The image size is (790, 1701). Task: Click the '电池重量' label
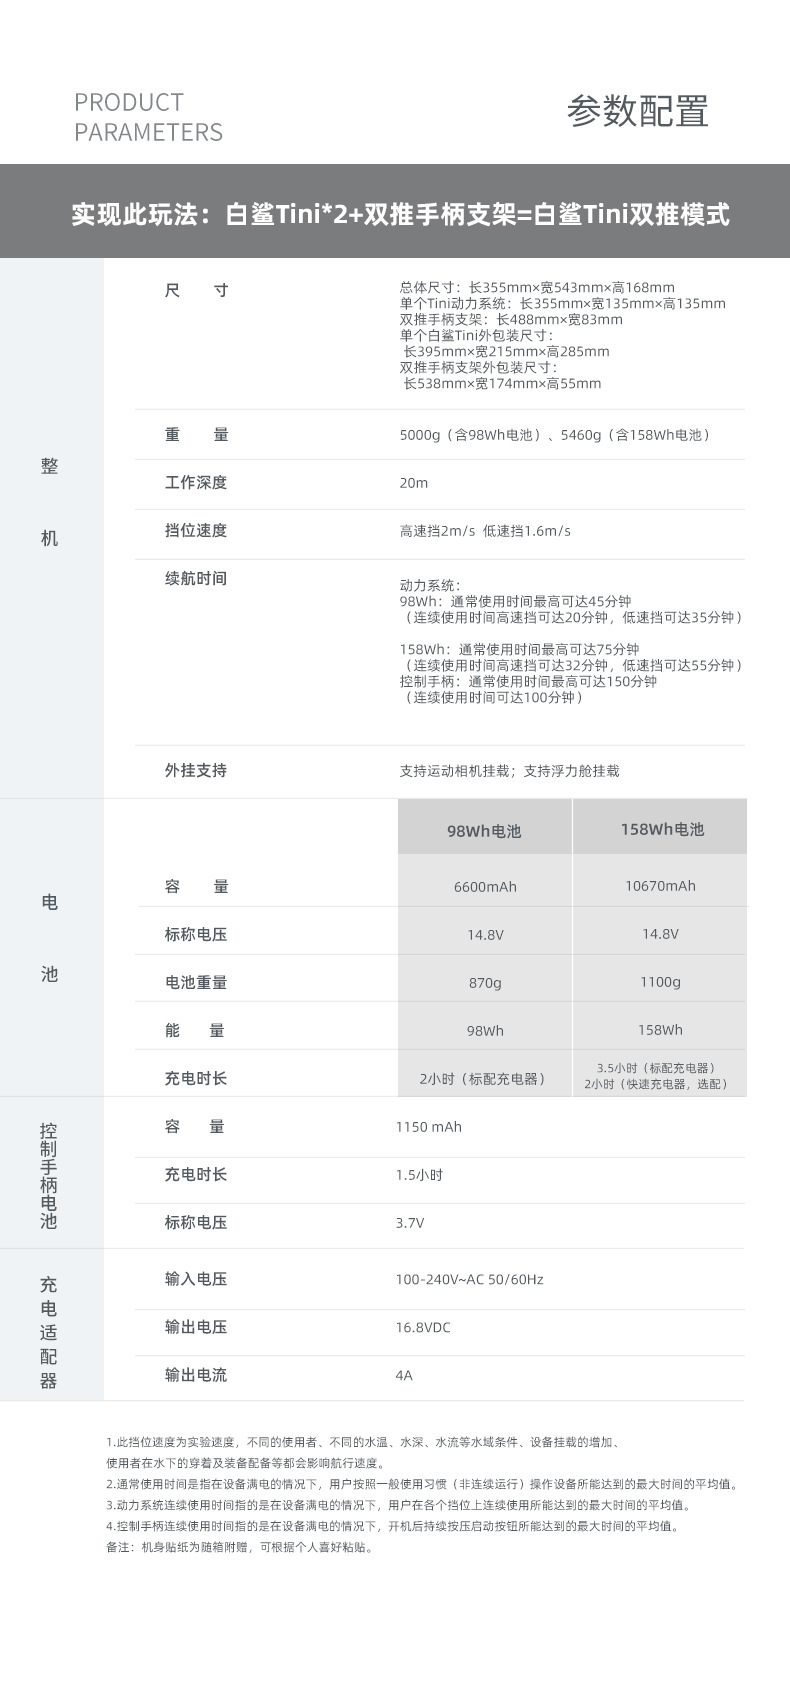(x=196, y=982)
